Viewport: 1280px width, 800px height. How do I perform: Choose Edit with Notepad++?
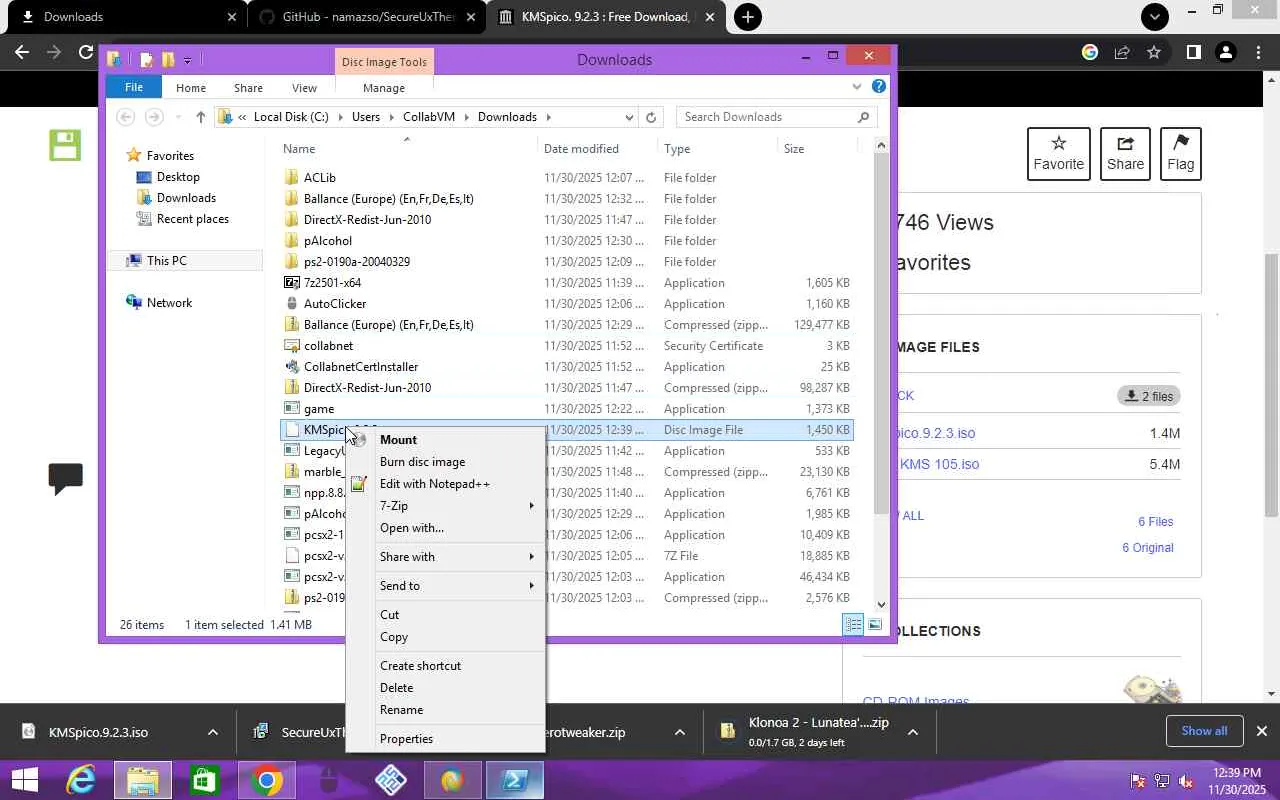pos(445,484)
